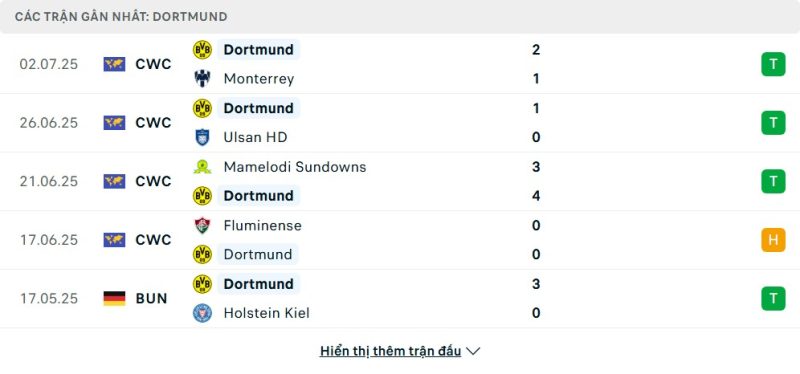Image resolution: width=800 pixels, height=374 pixels.
Task: Click the Holstein Kiel team logo
Action: coord(202,313)
